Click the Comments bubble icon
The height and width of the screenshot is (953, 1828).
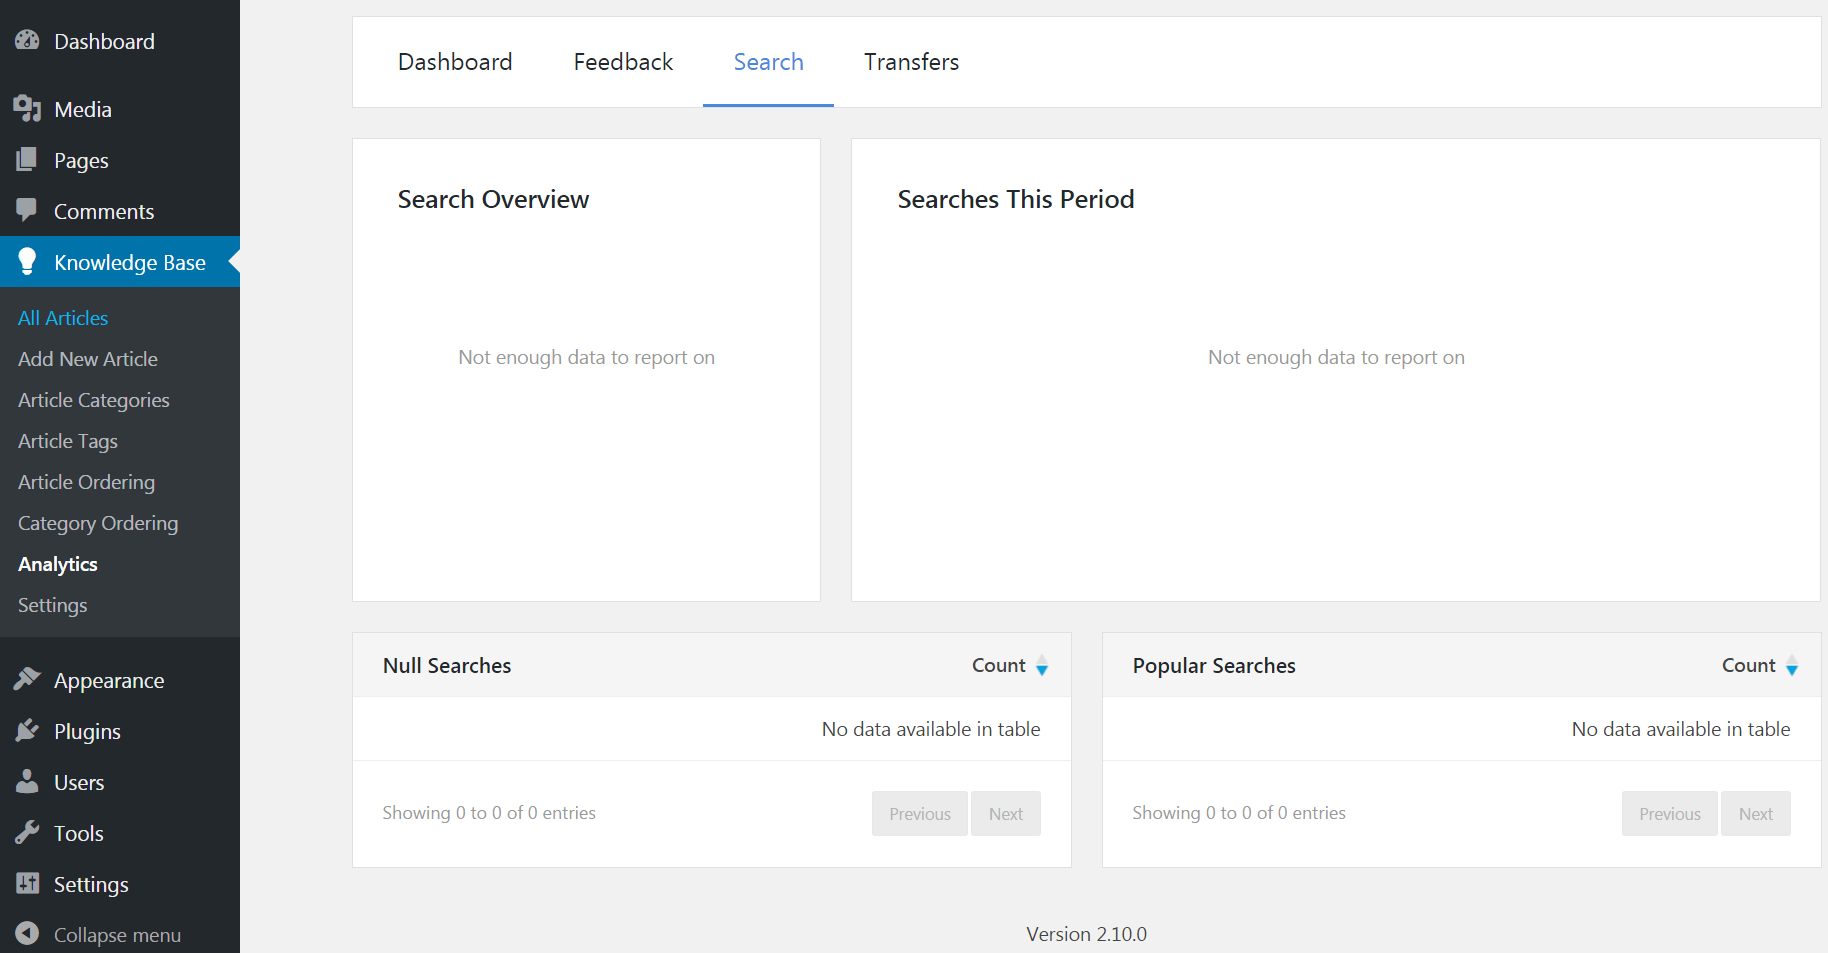click(27, 210)
